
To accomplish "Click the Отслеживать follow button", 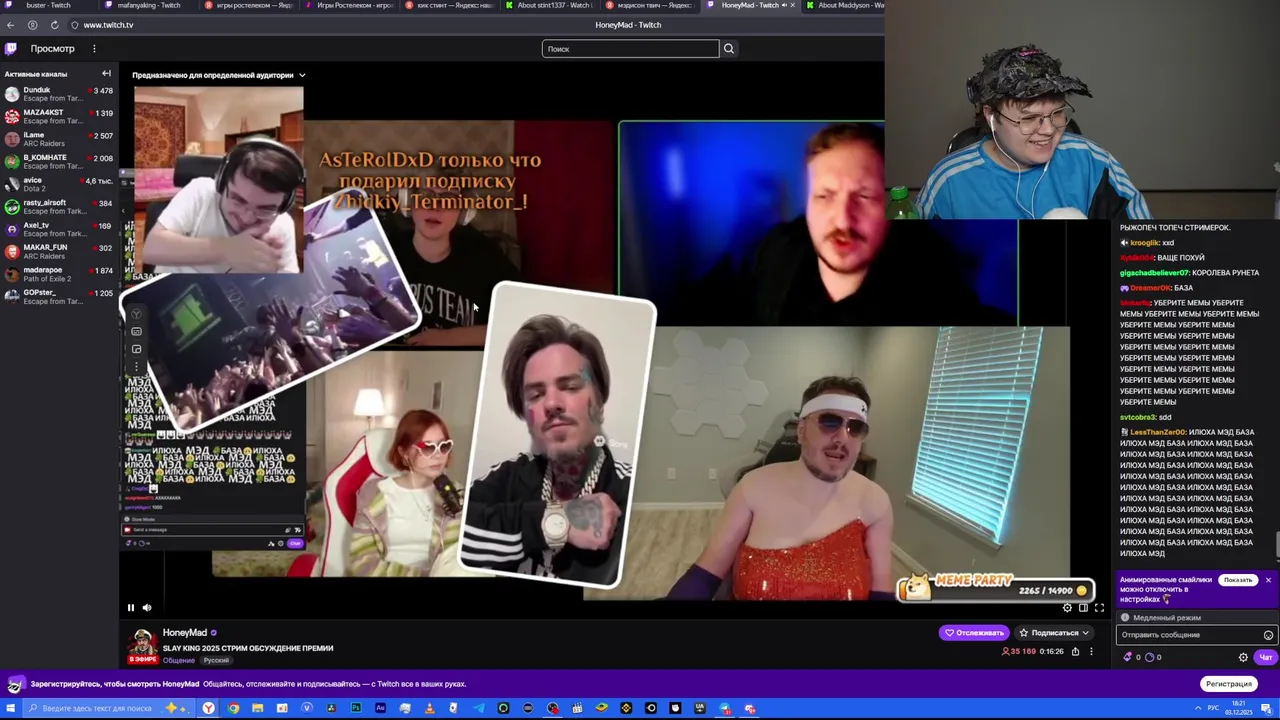I will [x=974, y=632].
